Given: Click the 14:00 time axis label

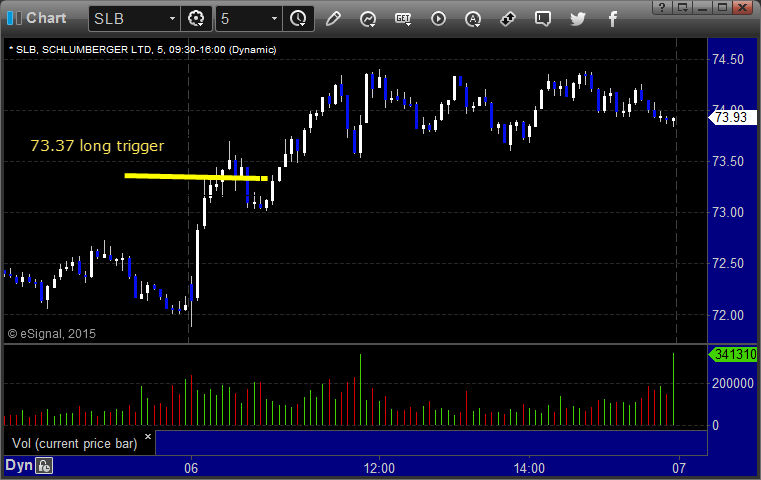Looking at the screenshot, I should click(x=529, y=468).
